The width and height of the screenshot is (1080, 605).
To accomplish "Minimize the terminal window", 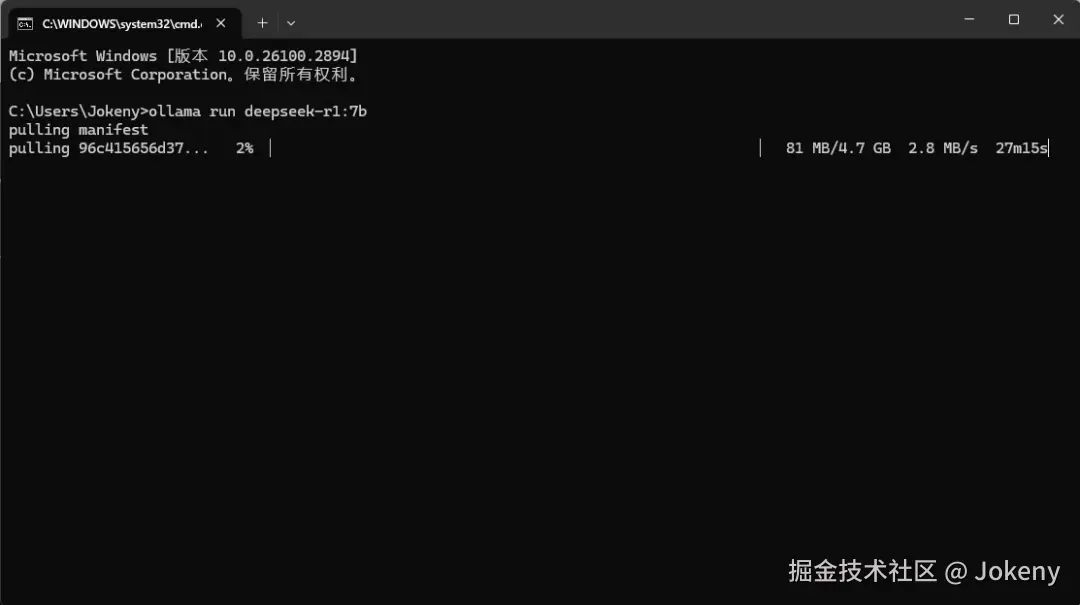I will tap(969, 19).
